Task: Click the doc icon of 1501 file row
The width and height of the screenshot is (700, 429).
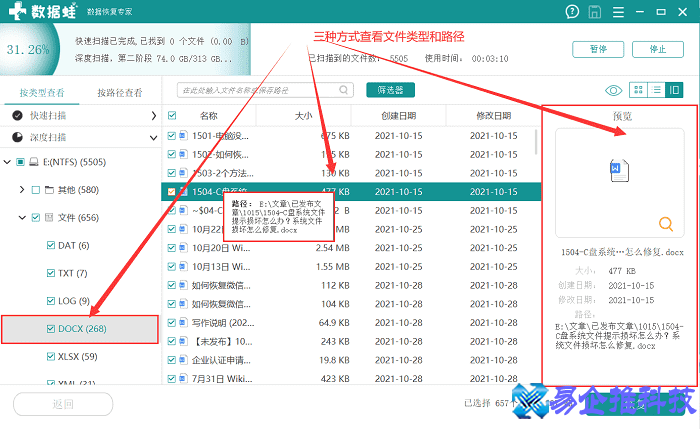Action: tap(183, 135)
